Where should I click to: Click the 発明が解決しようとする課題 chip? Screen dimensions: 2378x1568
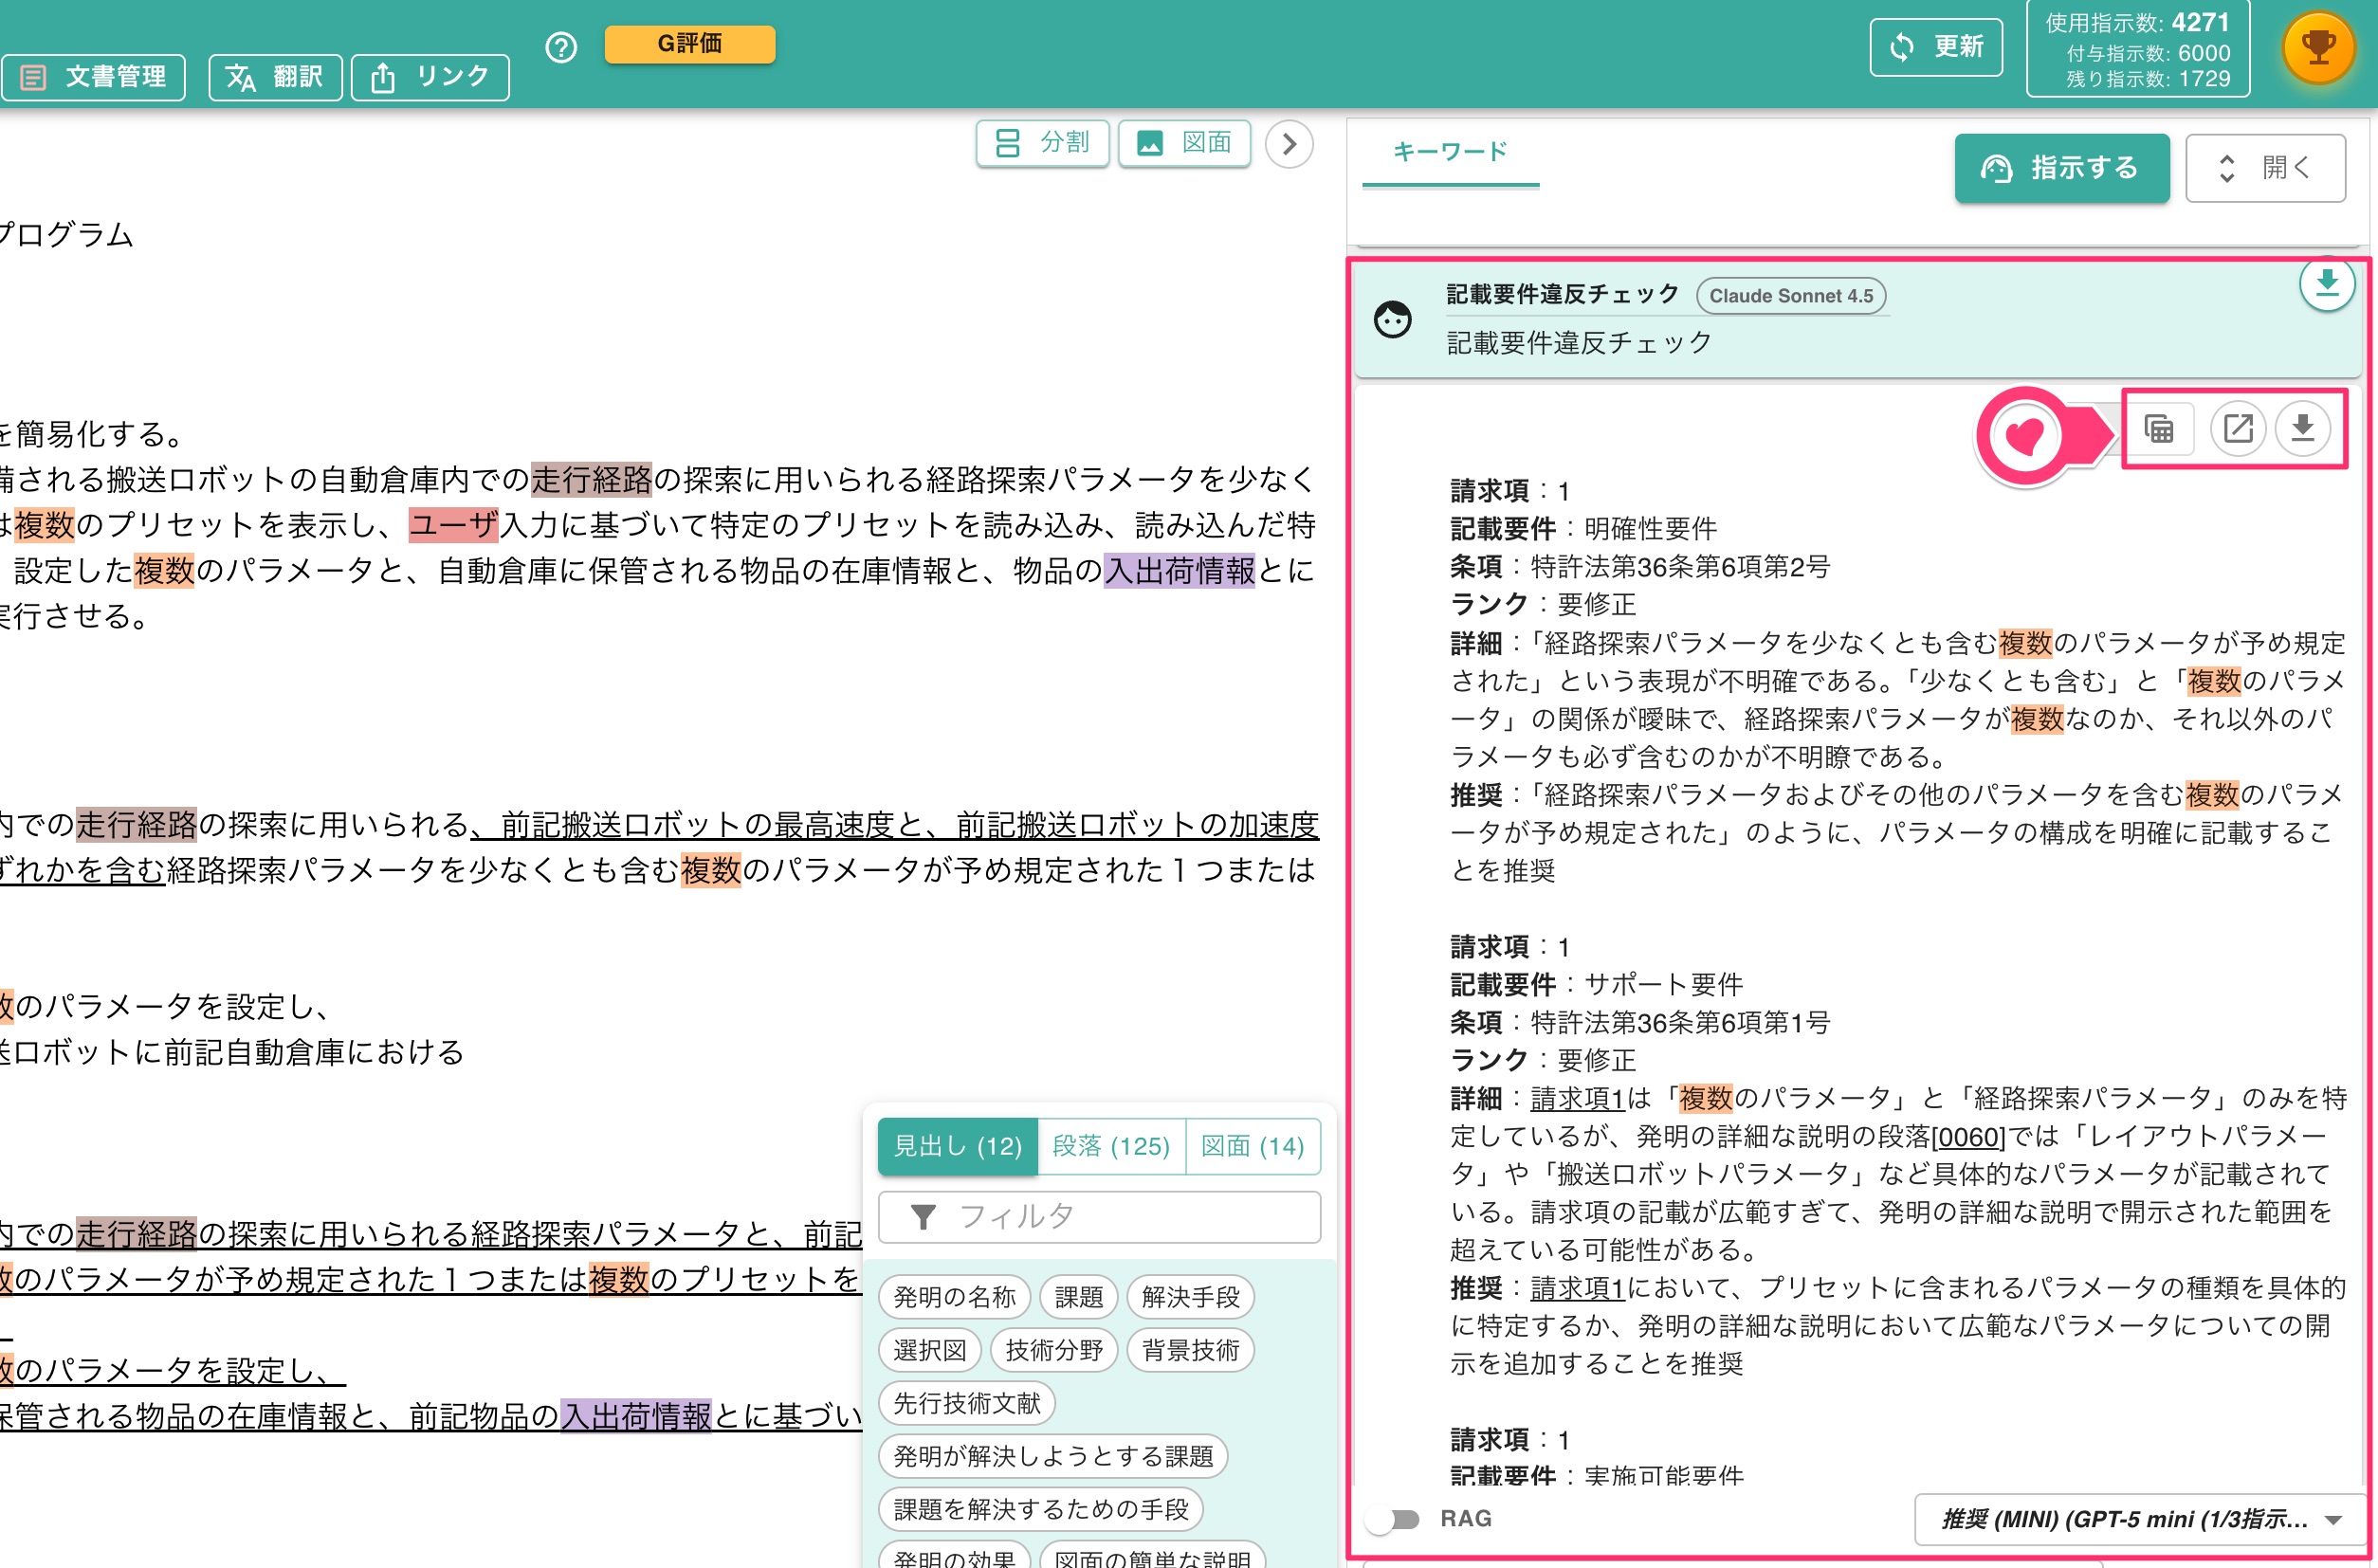click(1053, 1456)
